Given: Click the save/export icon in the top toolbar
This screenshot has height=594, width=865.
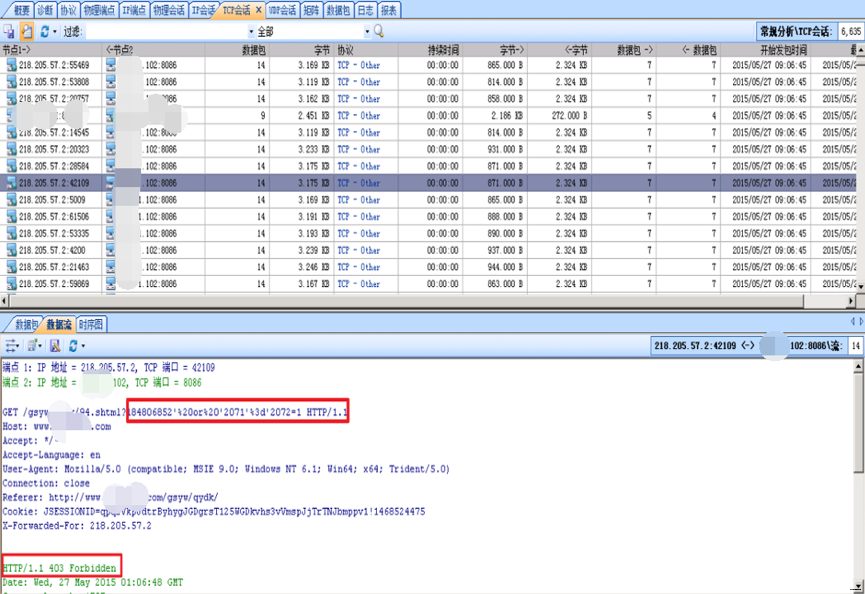Looking at the screenshot, I should click(x=9, y=32).
